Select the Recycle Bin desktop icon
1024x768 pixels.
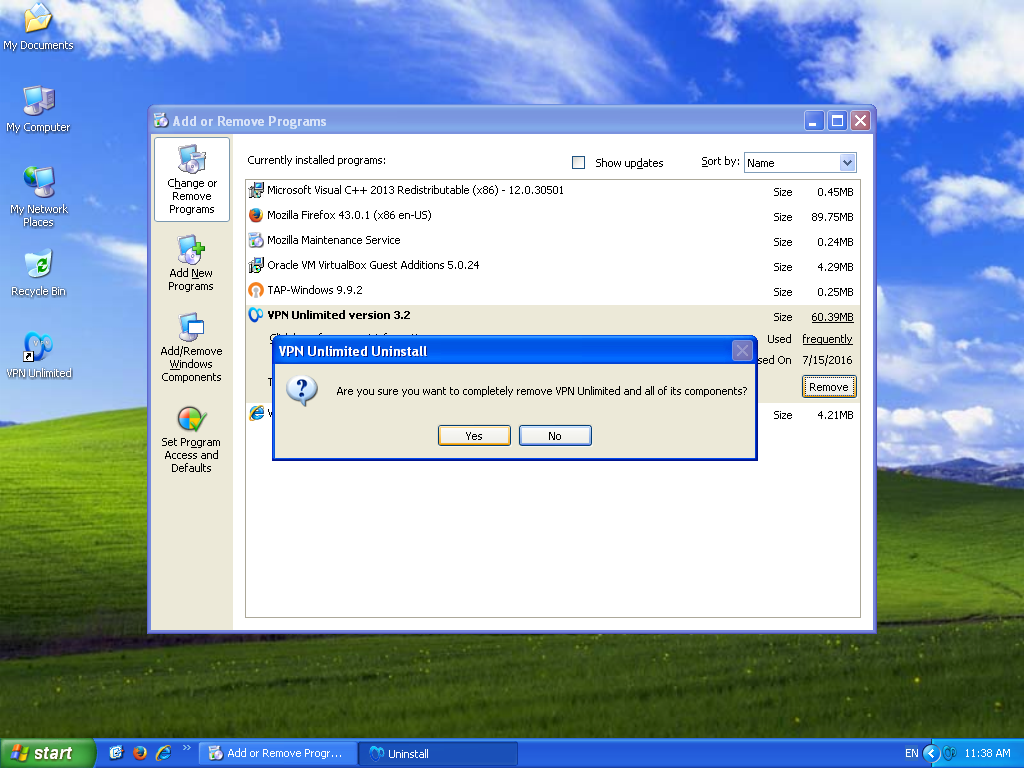(39, 273)
